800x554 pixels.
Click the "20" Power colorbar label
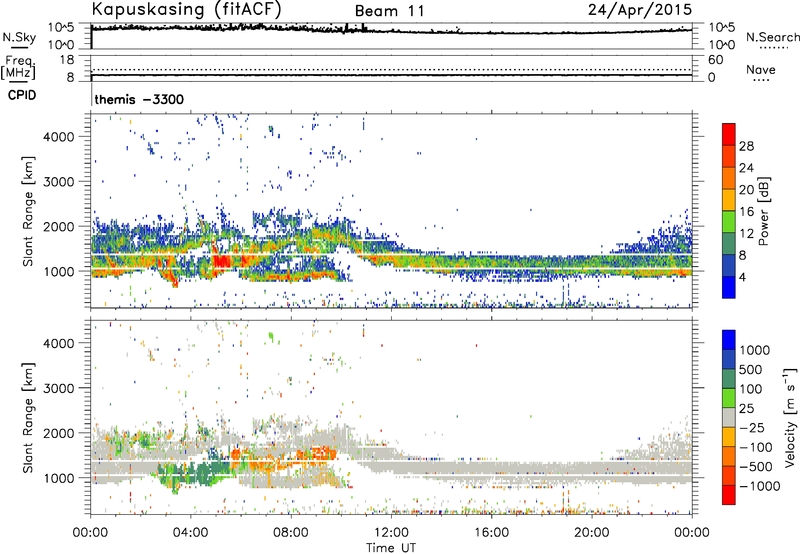(x=746, y=190)
